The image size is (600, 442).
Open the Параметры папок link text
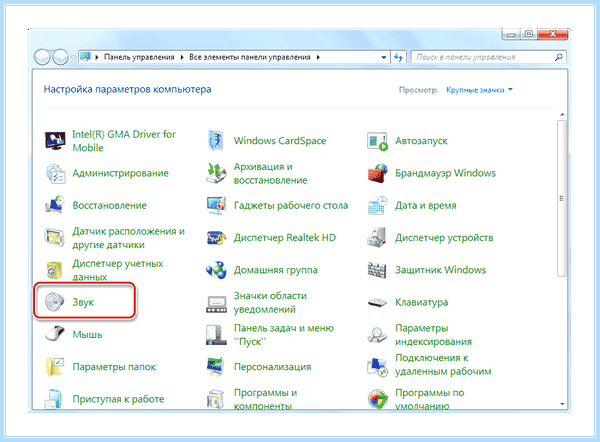coord(114,367)
